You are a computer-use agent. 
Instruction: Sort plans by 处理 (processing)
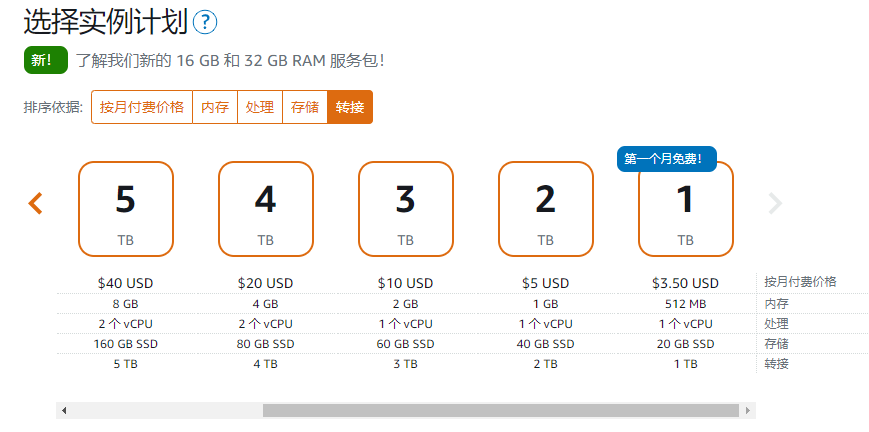(260, 107)
